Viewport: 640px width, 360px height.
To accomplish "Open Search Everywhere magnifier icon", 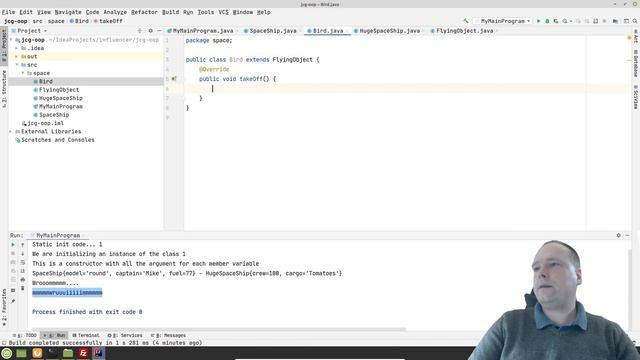I will [635, 21].
